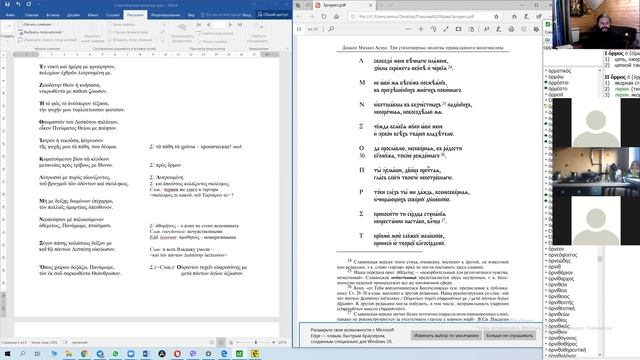
Task: Click Больше не спрашивать button
Action: tap(509, 336)
